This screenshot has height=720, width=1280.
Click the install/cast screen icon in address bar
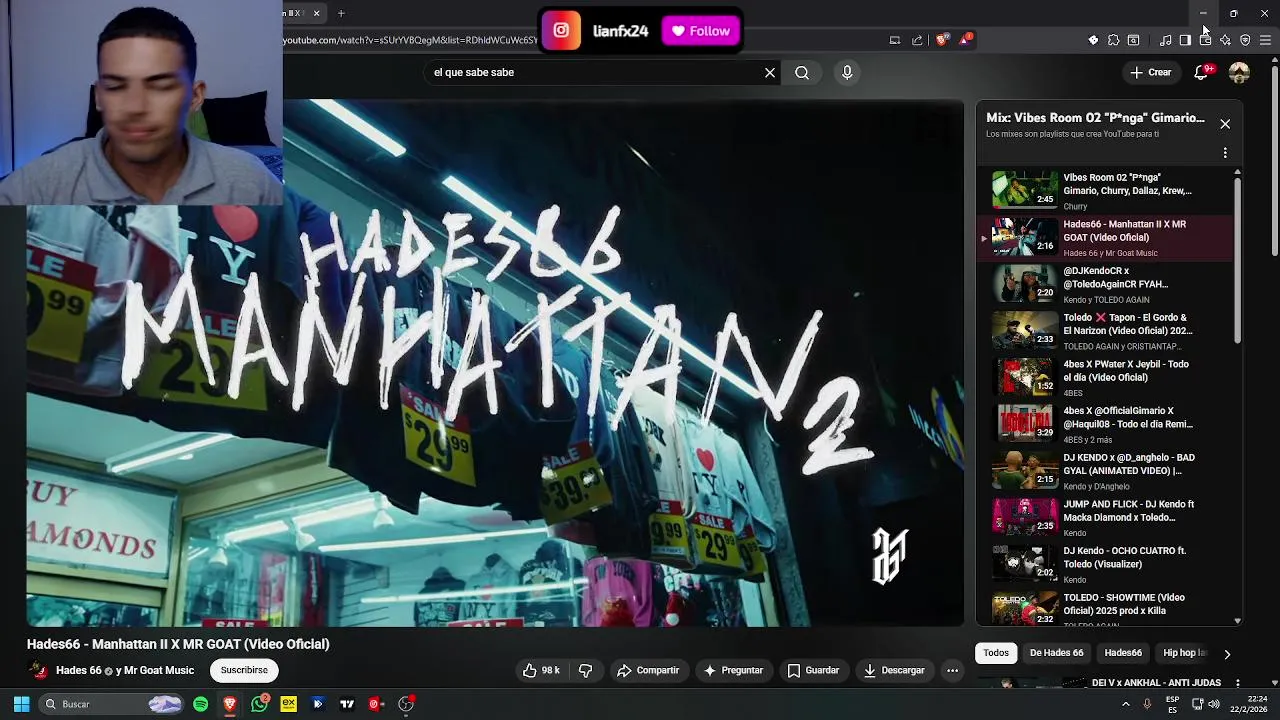[x=895, y=40]
